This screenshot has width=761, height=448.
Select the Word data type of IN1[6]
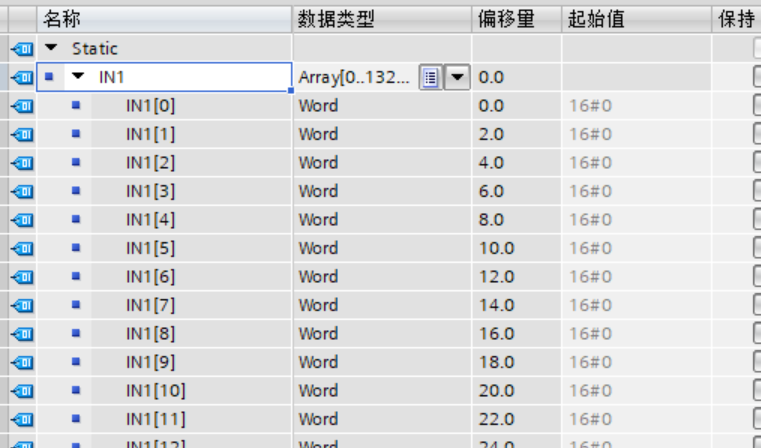pyautogui.click(x=318, y=276)
